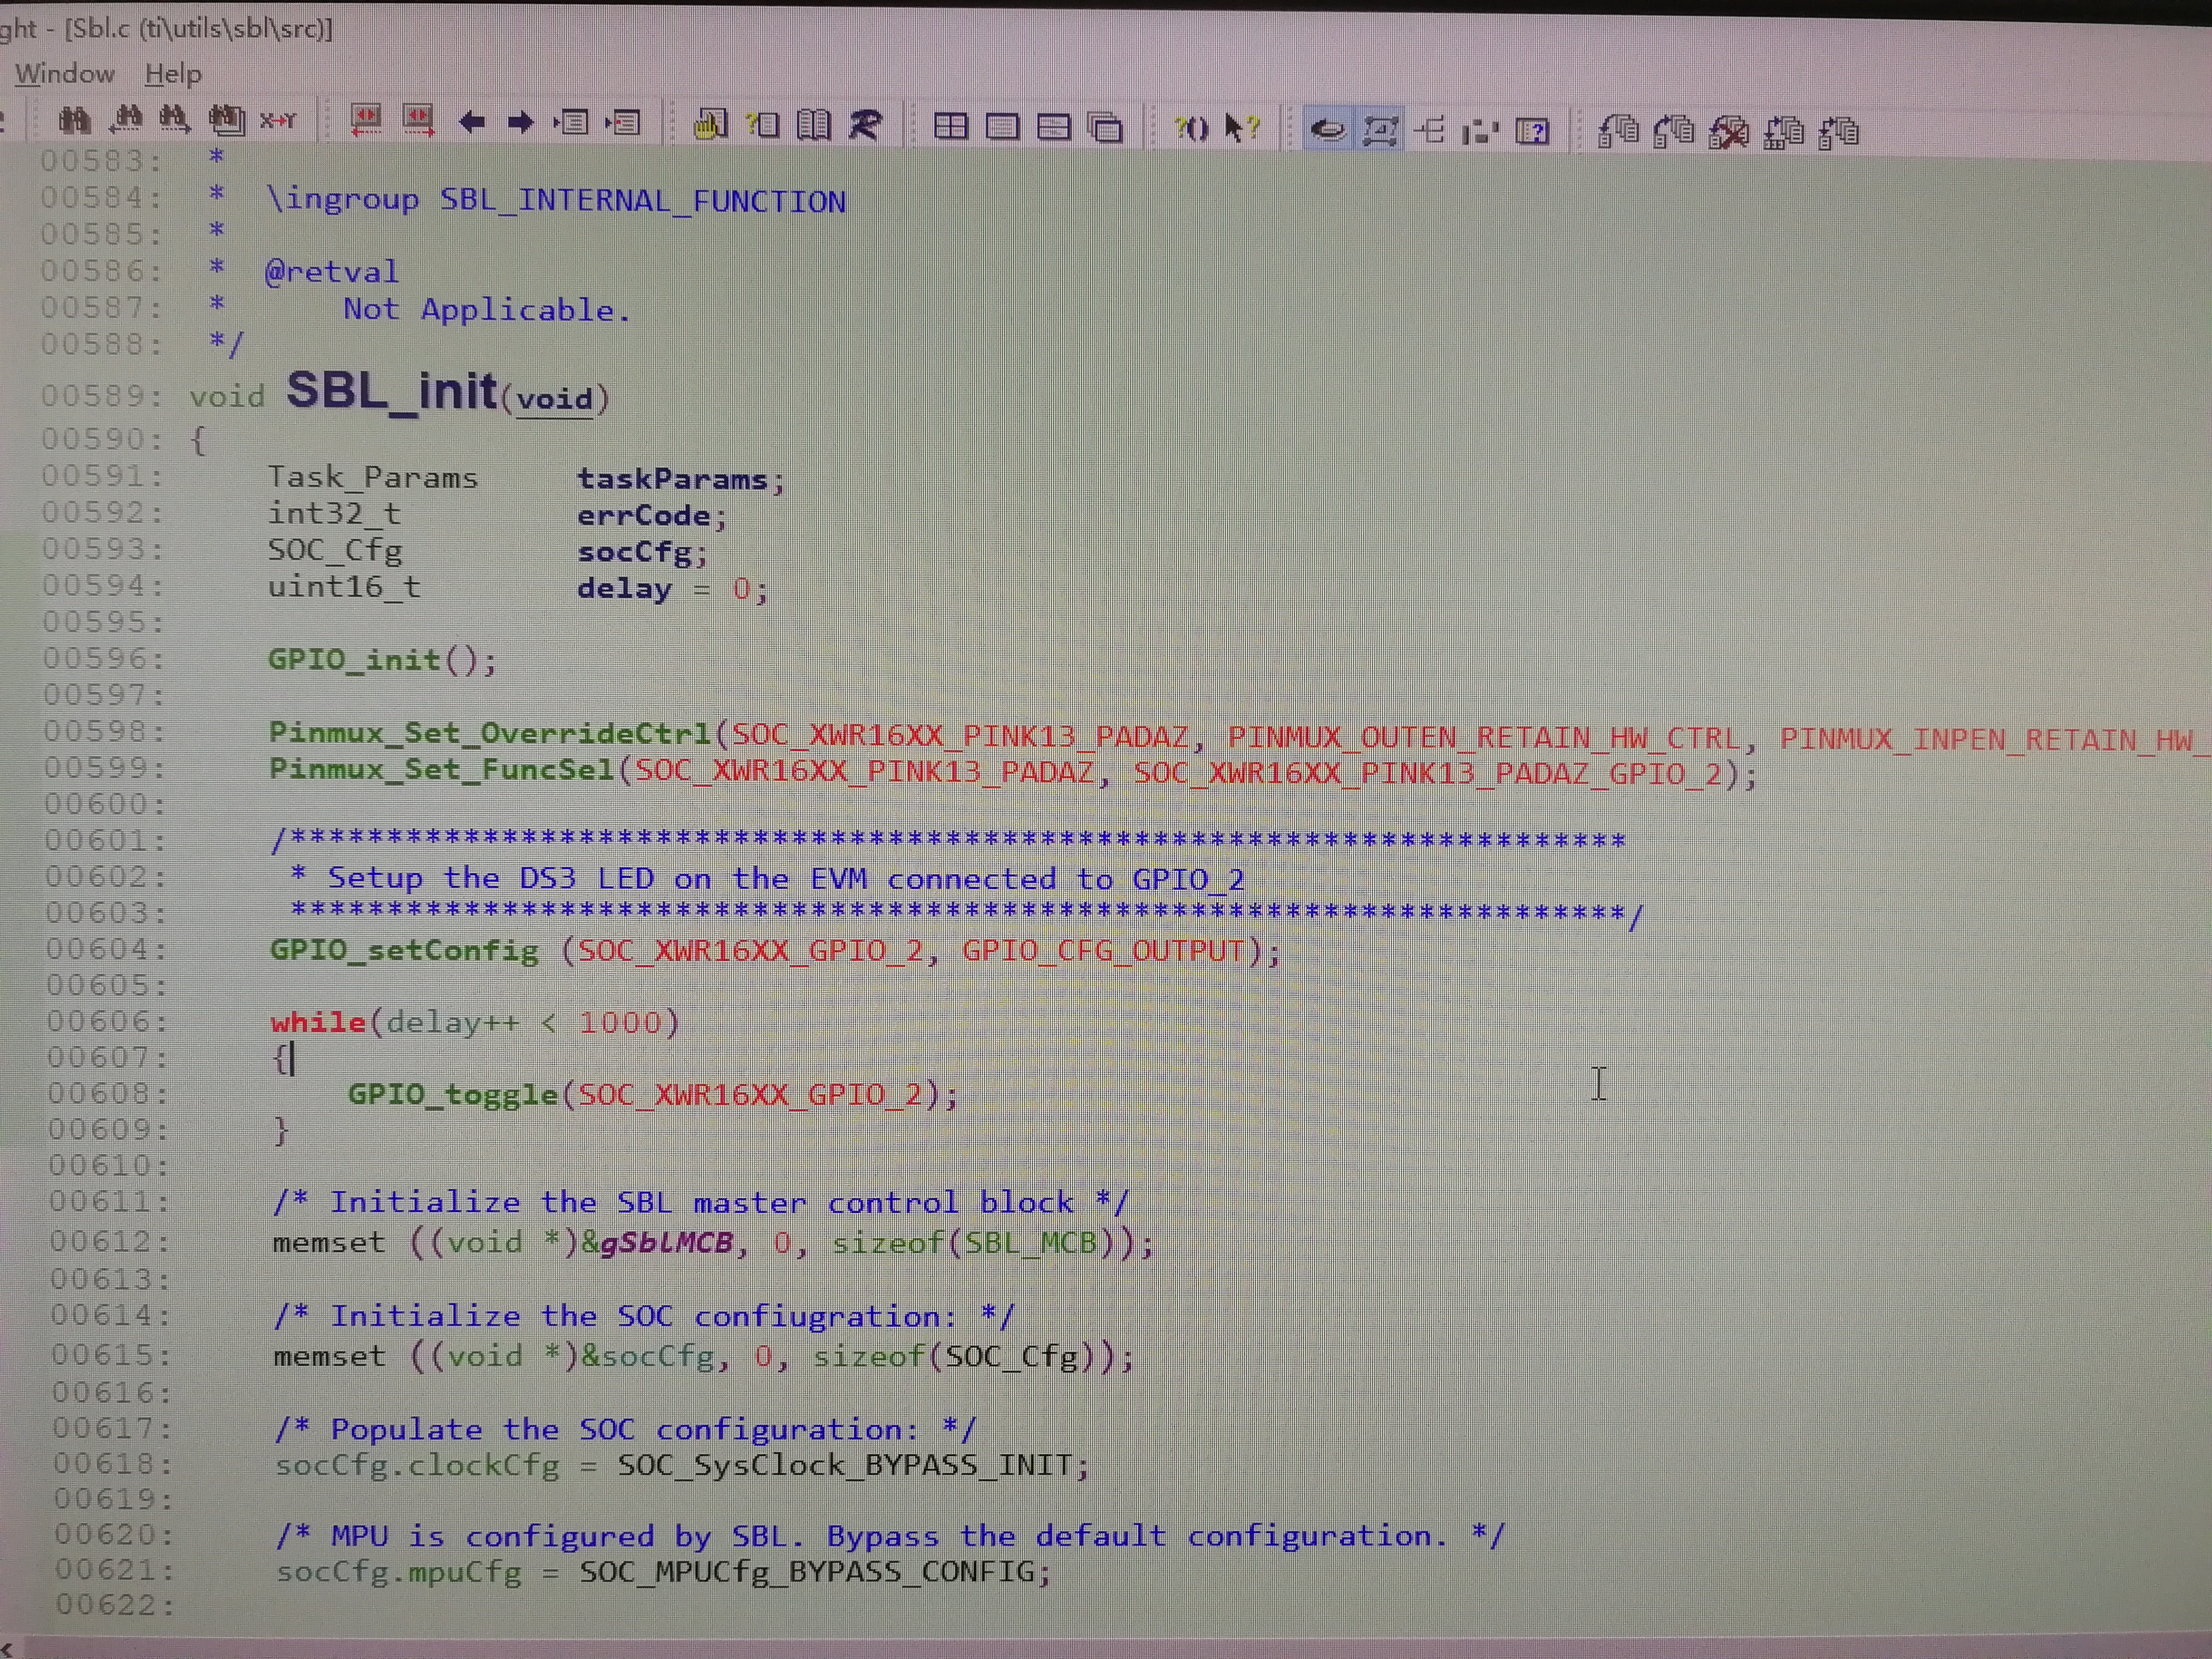Toggle the Clip Window blocks button

pyautogui.click(x=1481, y=132)
